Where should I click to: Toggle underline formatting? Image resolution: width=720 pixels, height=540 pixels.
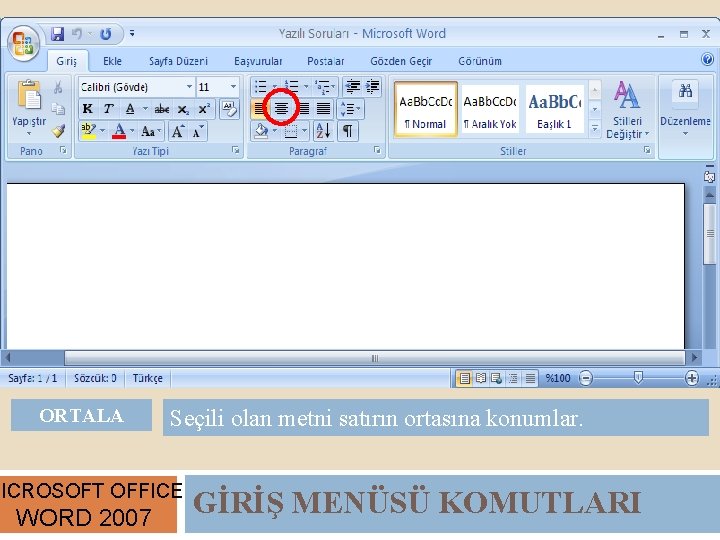point(130,109)
